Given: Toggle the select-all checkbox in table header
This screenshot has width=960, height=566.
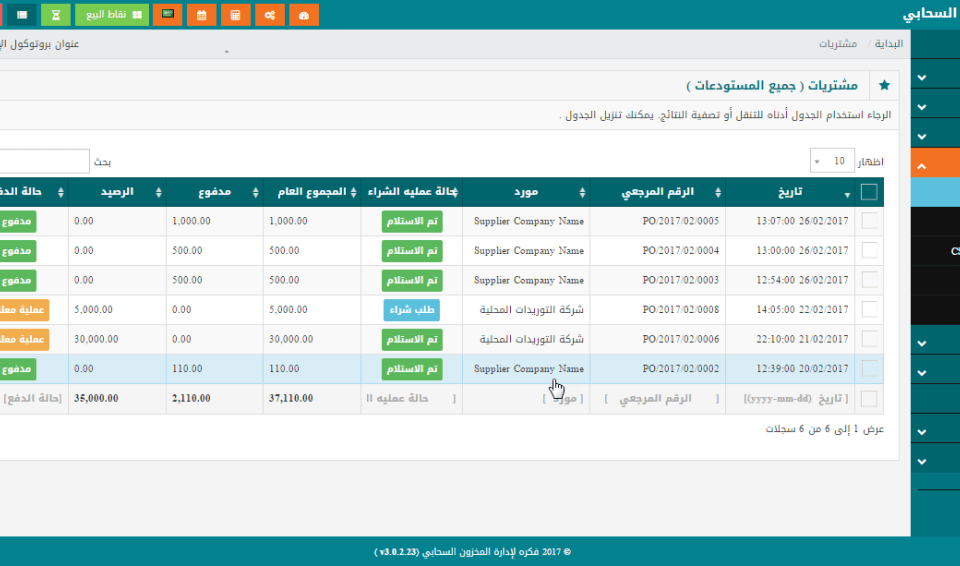Looking at the screenshot, I should 869,192.
